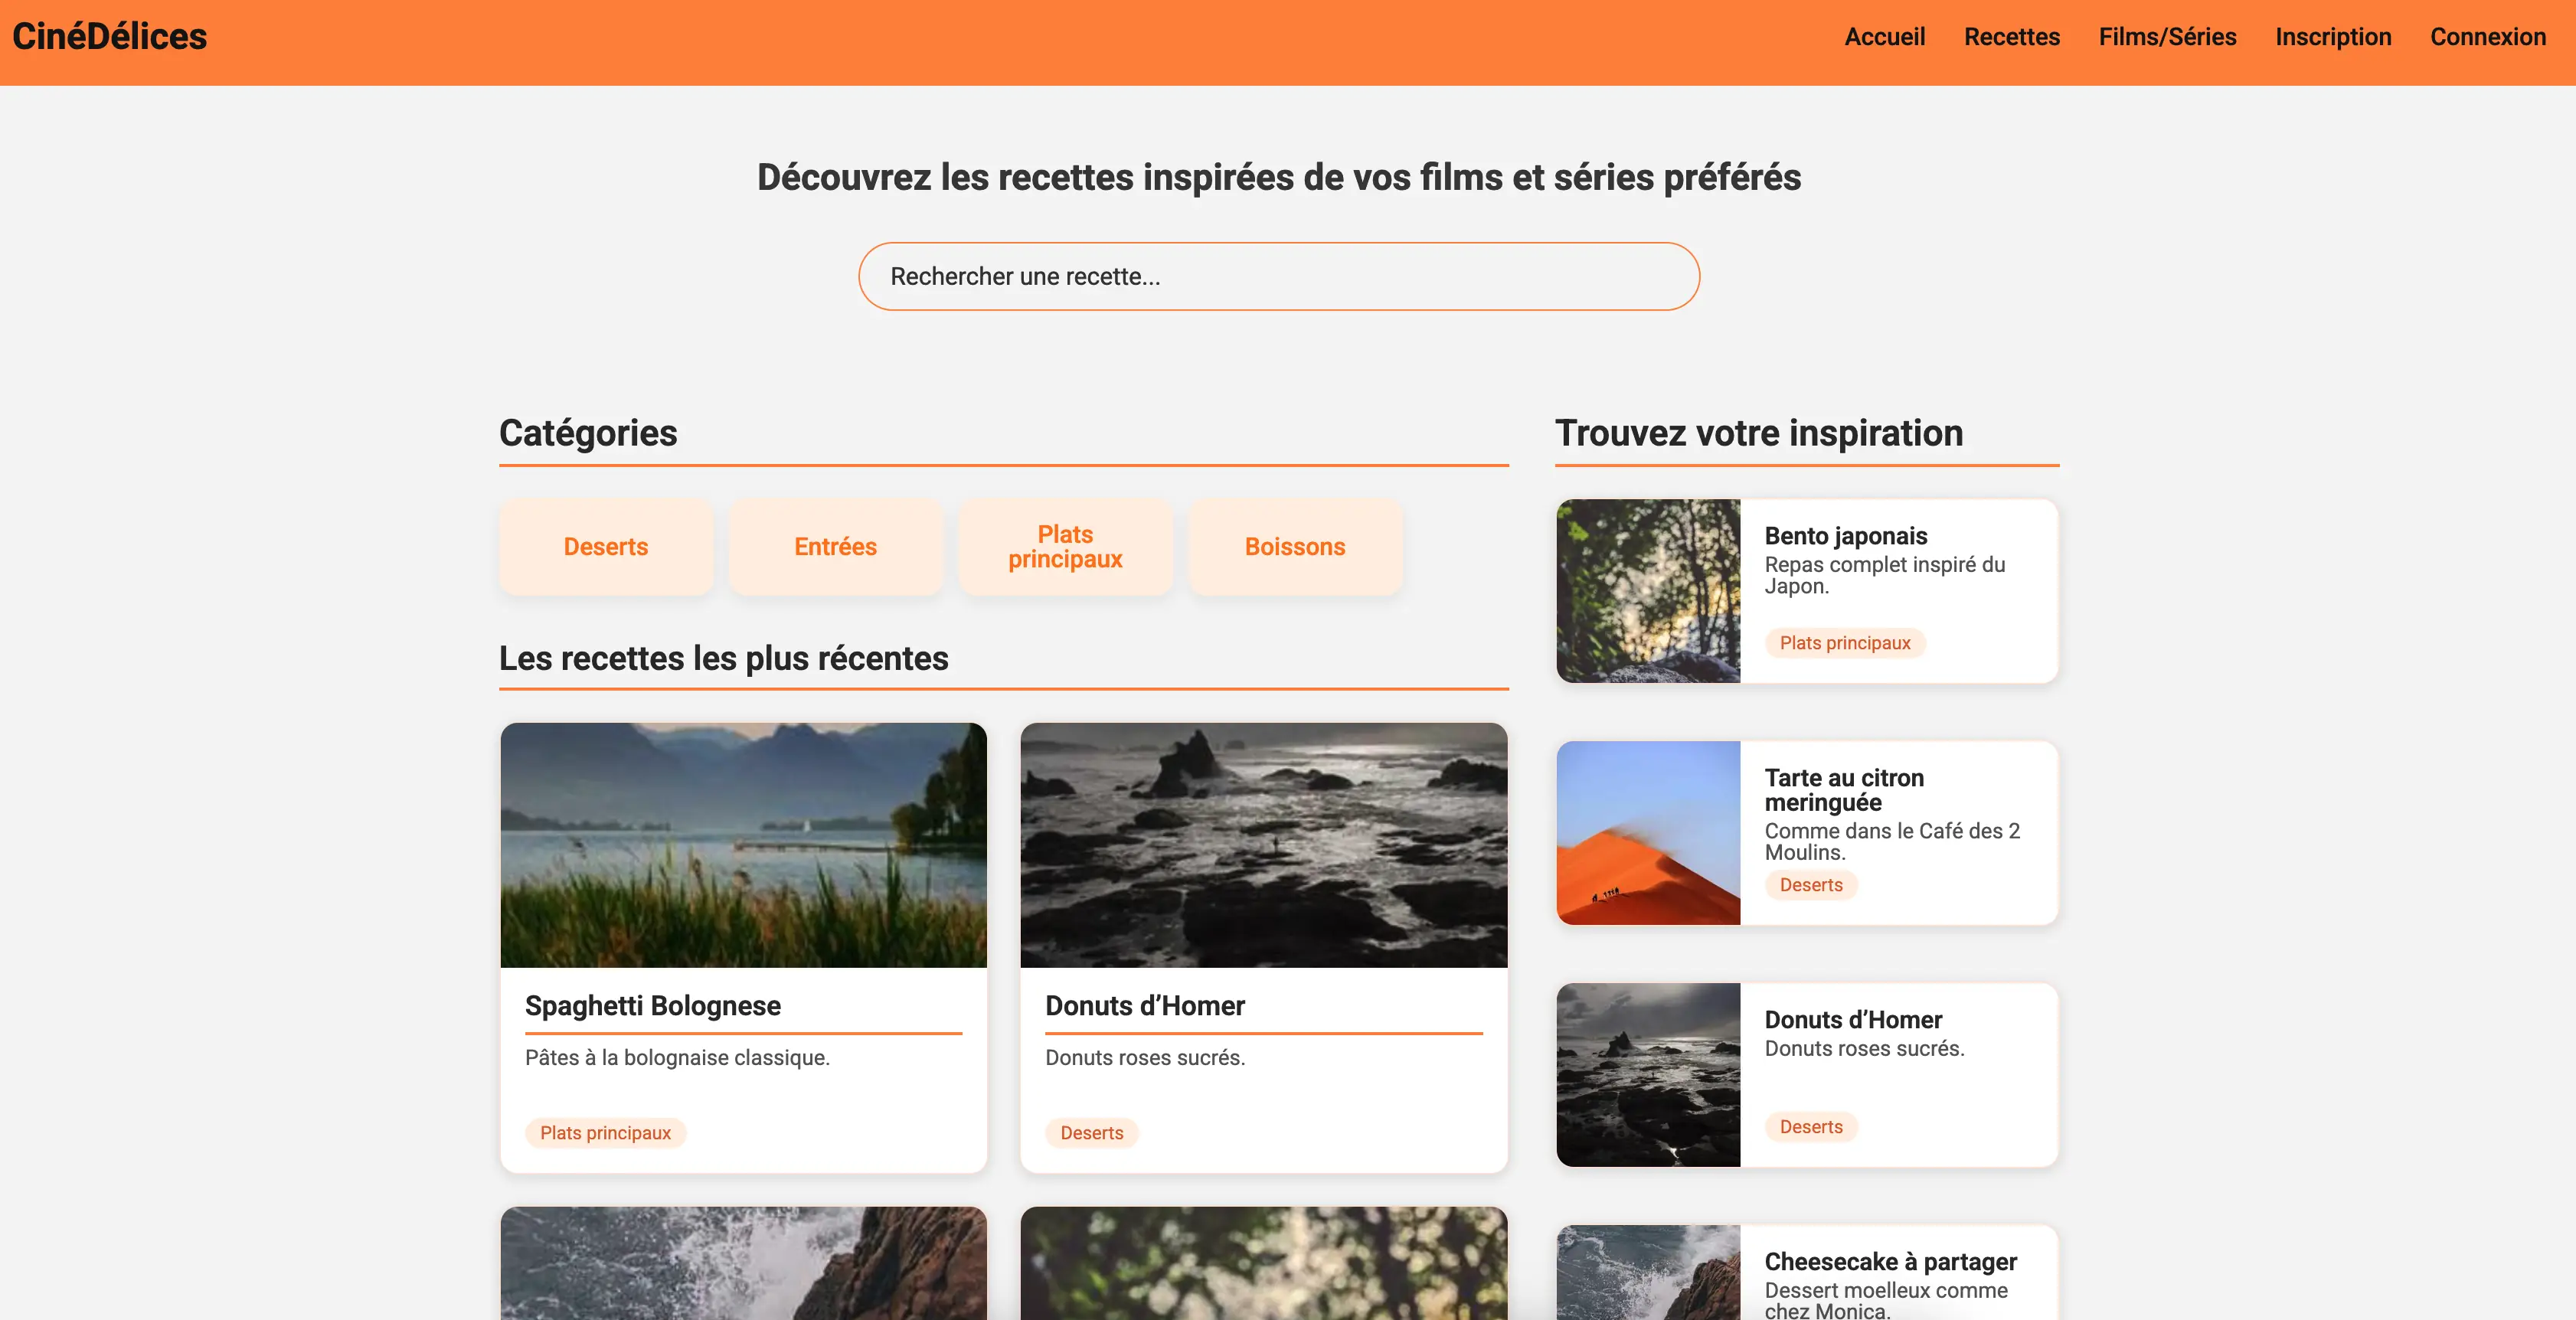This screenshot has width=2576, height=1320.
Task: Open Donuts d'Homer title in recent recipes
Action: 1144,1005
